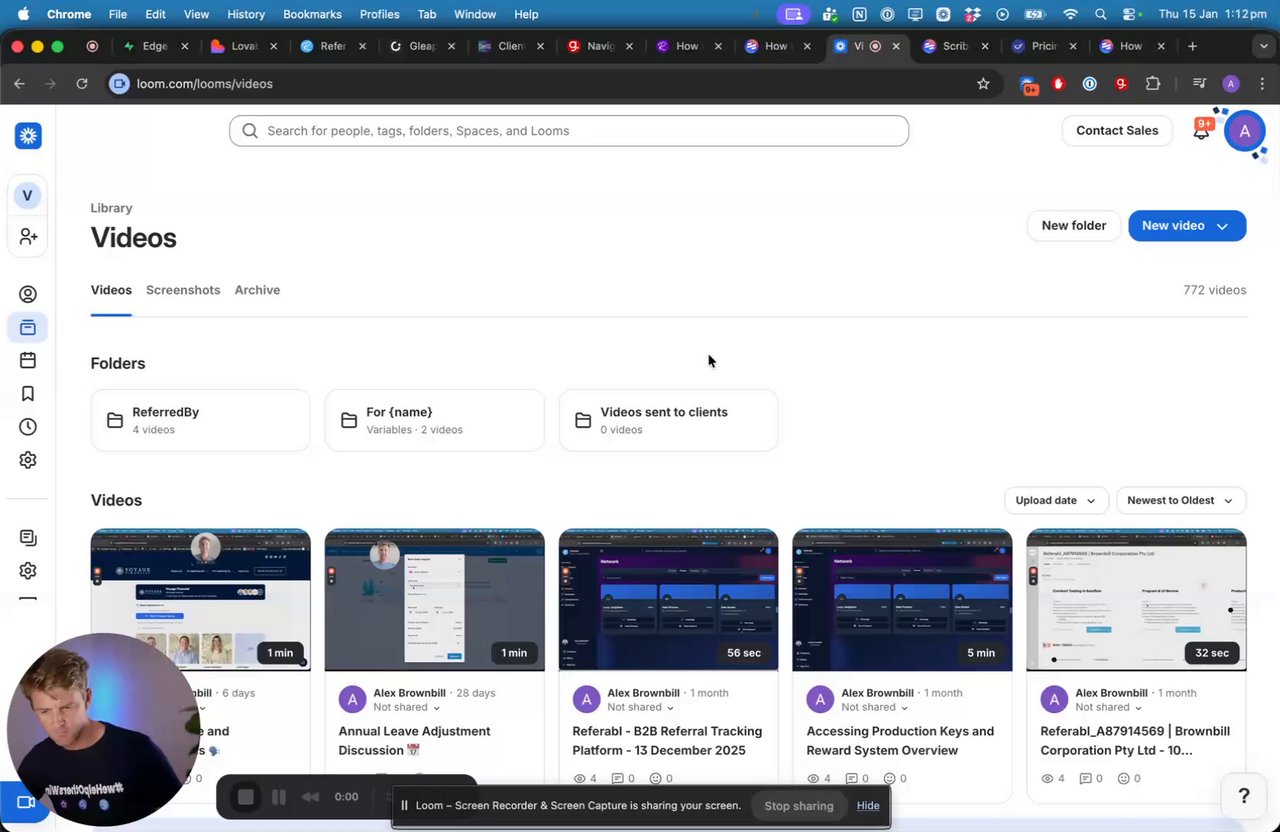
Task: Click the help question mark button
Action: [x=1244, y=796]
